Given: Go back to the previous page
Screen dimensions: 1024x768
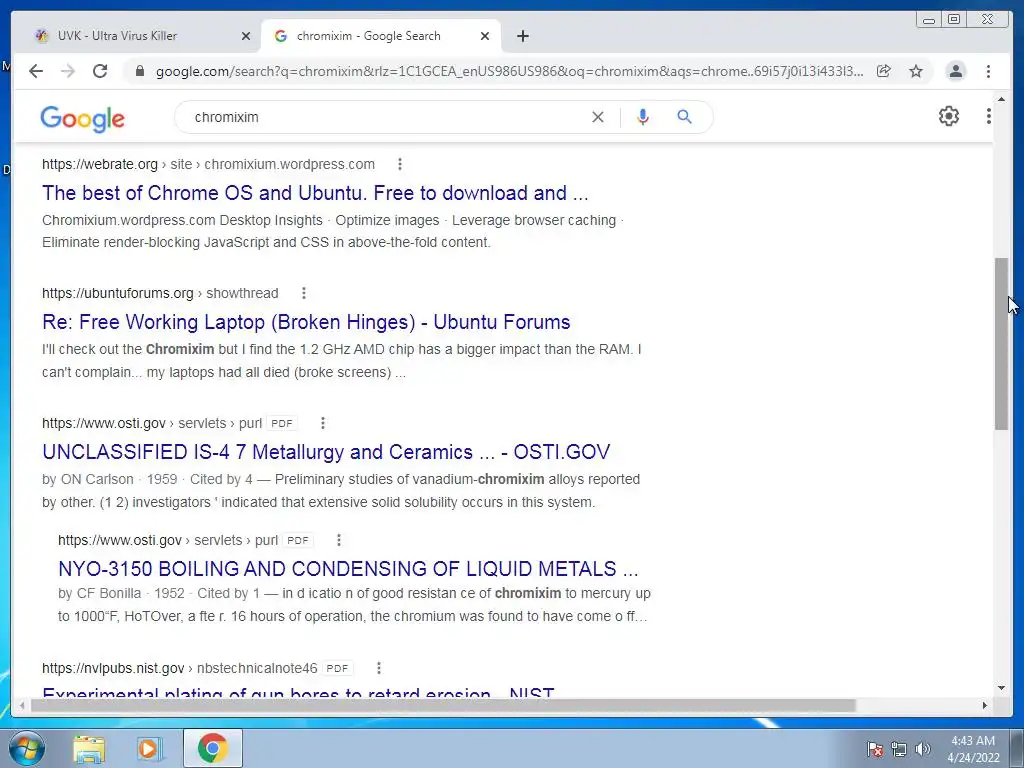Looking at the screenshot, I should point(36,71).
